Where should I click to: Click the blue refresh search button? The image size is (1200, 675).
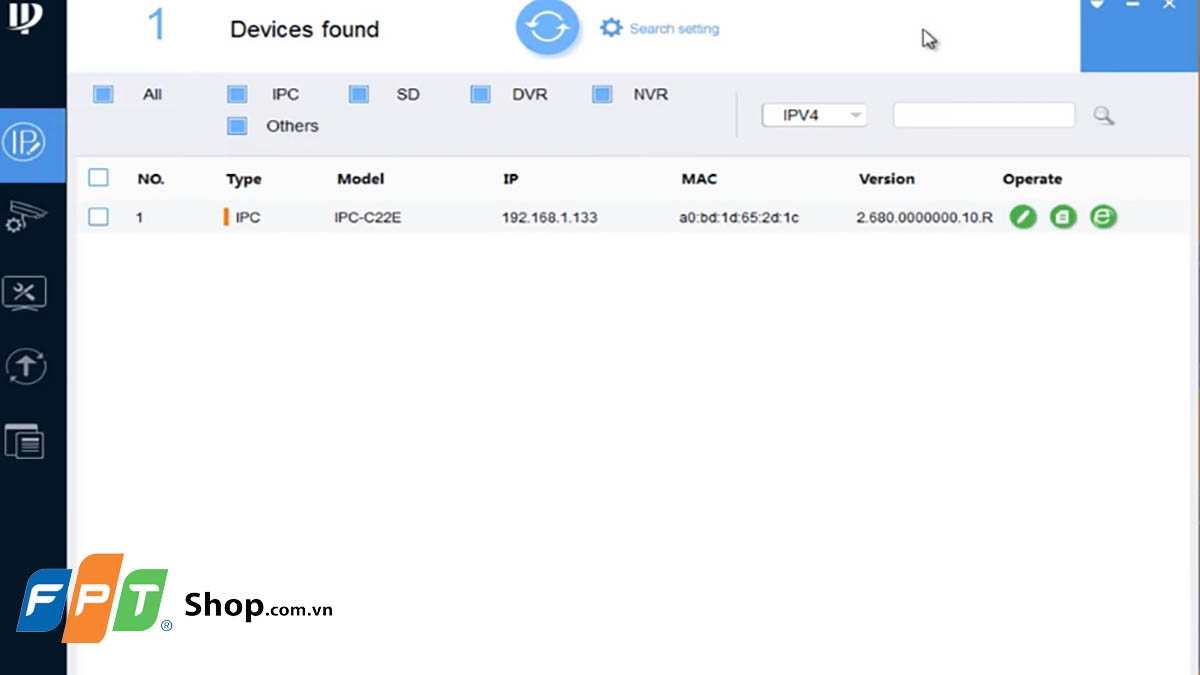pyautogui.click(x=547, y=27)
